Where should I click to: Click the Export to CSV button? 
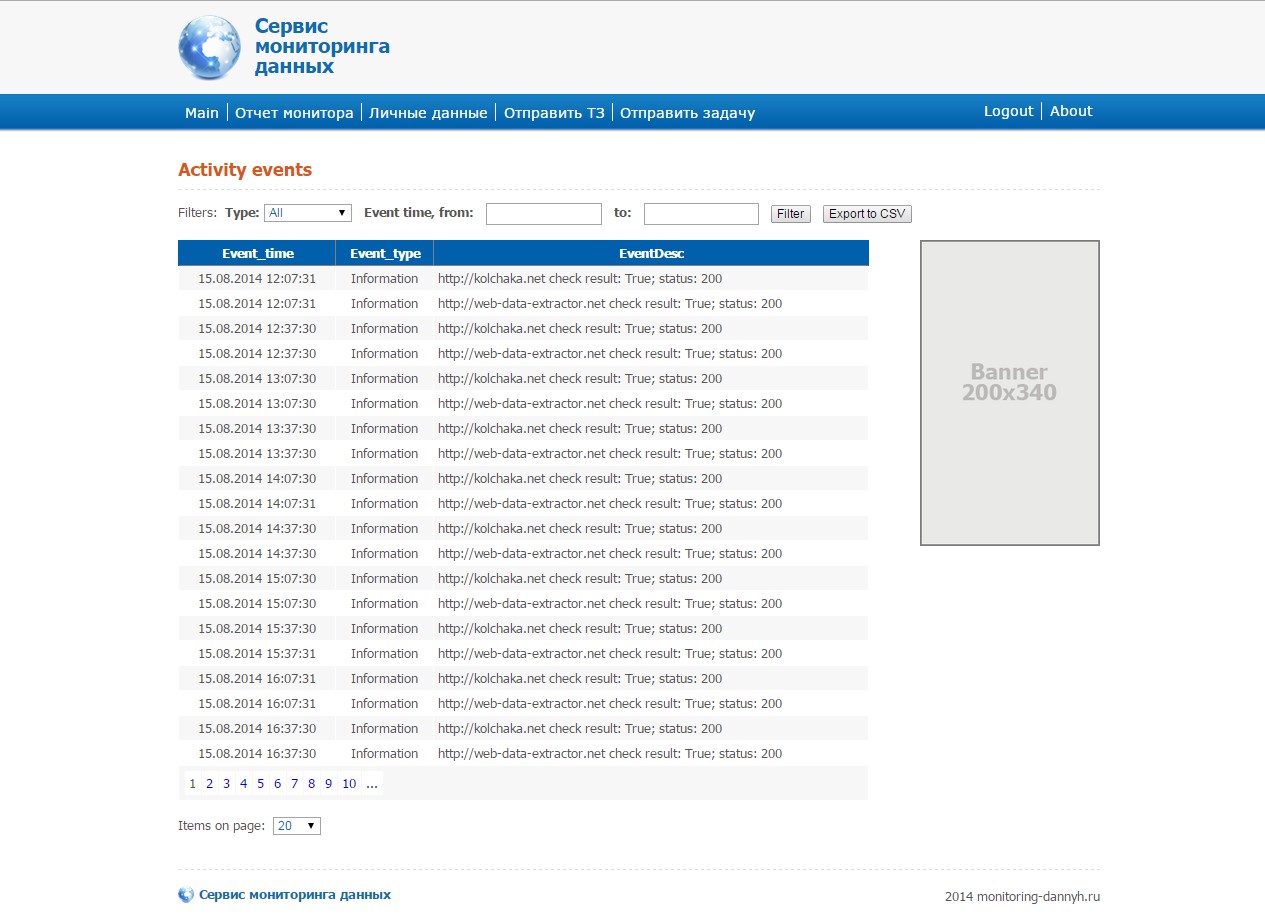867,214
